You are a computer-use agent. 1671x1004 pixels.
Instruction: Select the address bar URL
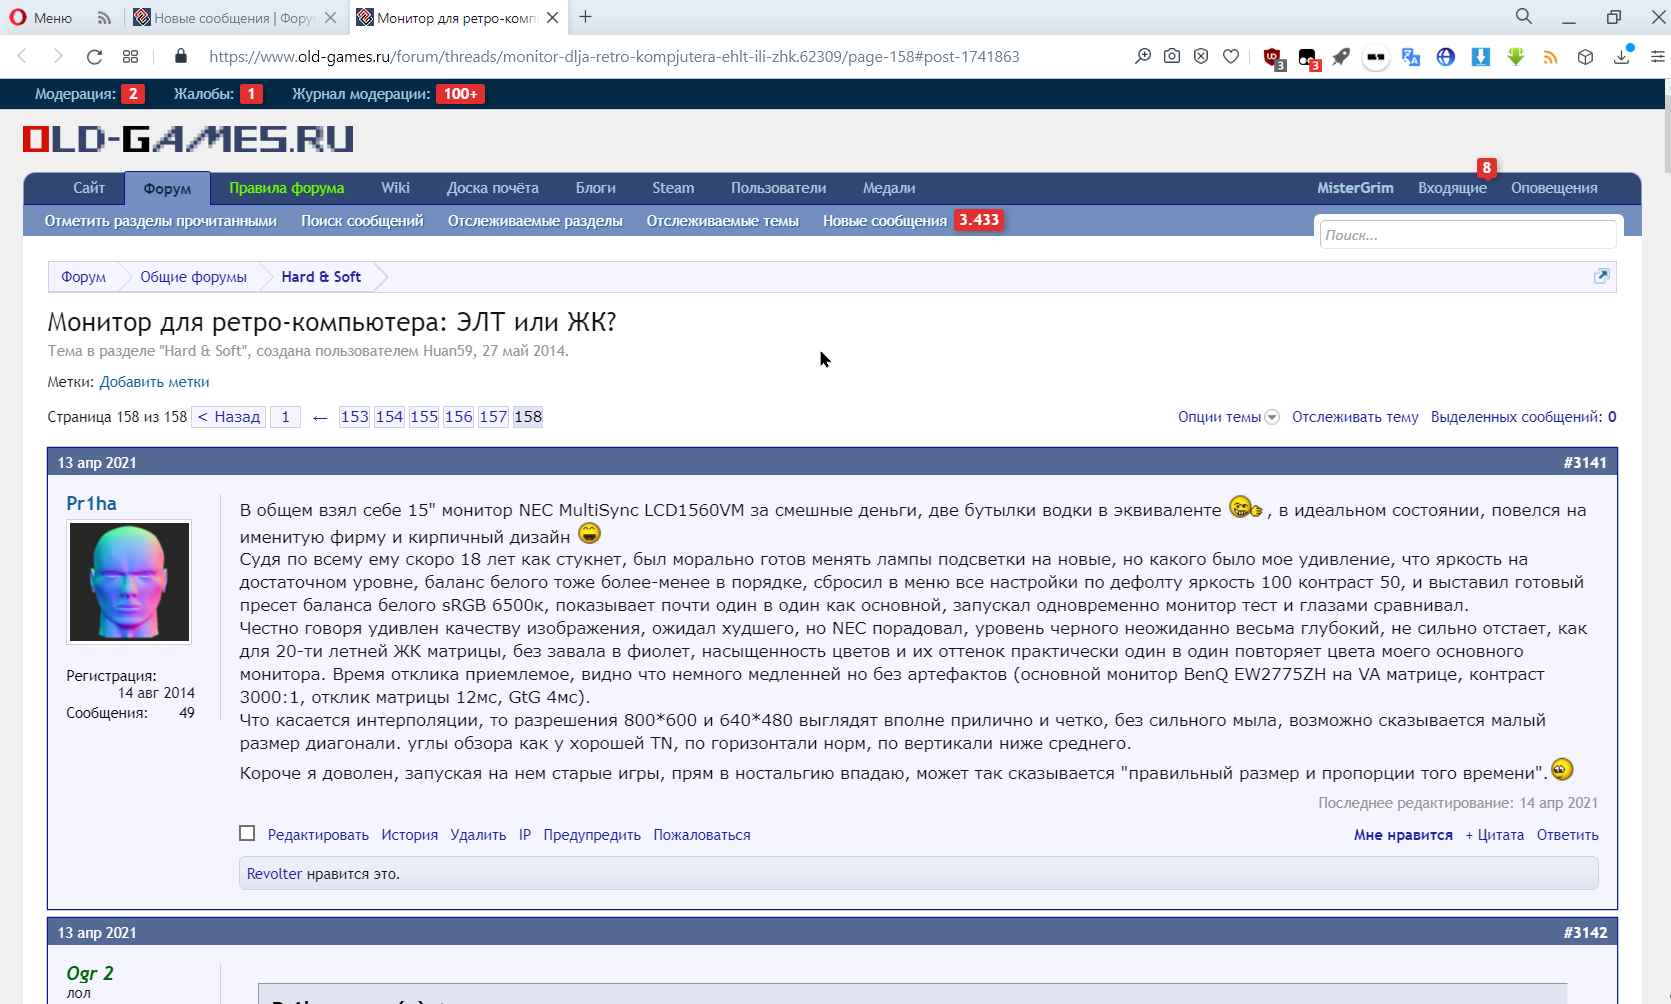point(614,57)
